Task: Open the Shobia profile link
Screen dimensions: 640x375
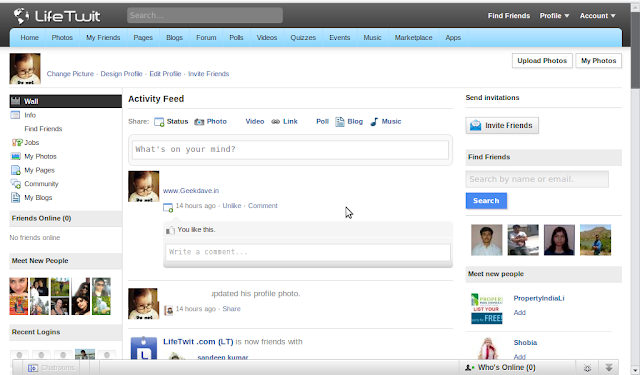Action: [x=525, y=343]
